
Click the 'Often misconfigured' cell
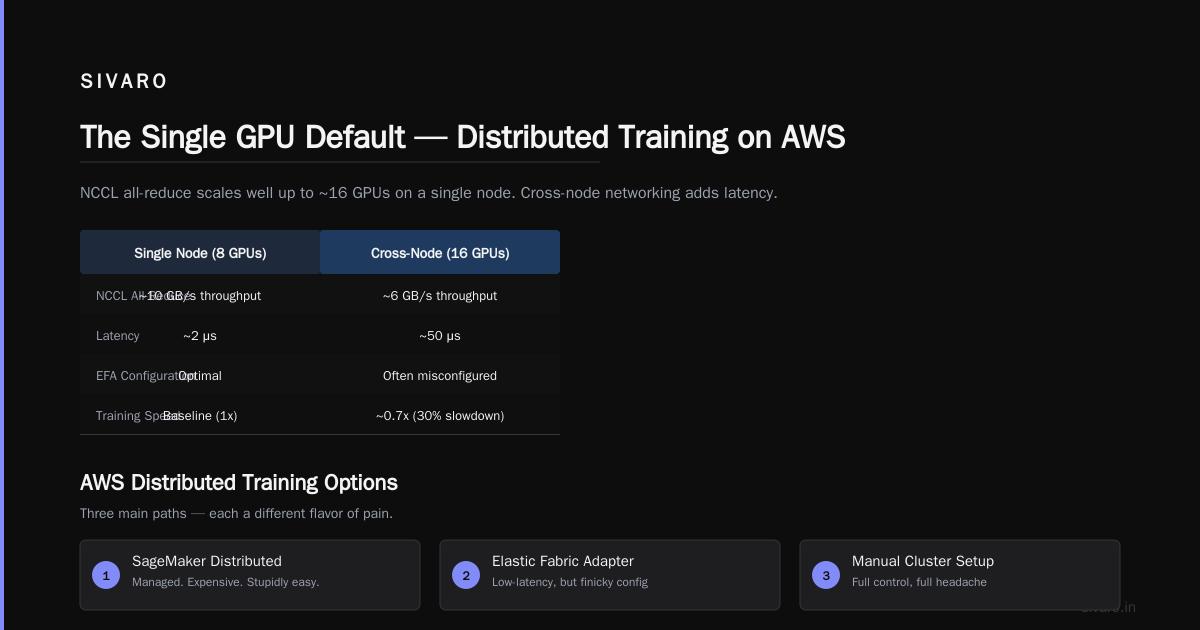[x=440, y=376]
